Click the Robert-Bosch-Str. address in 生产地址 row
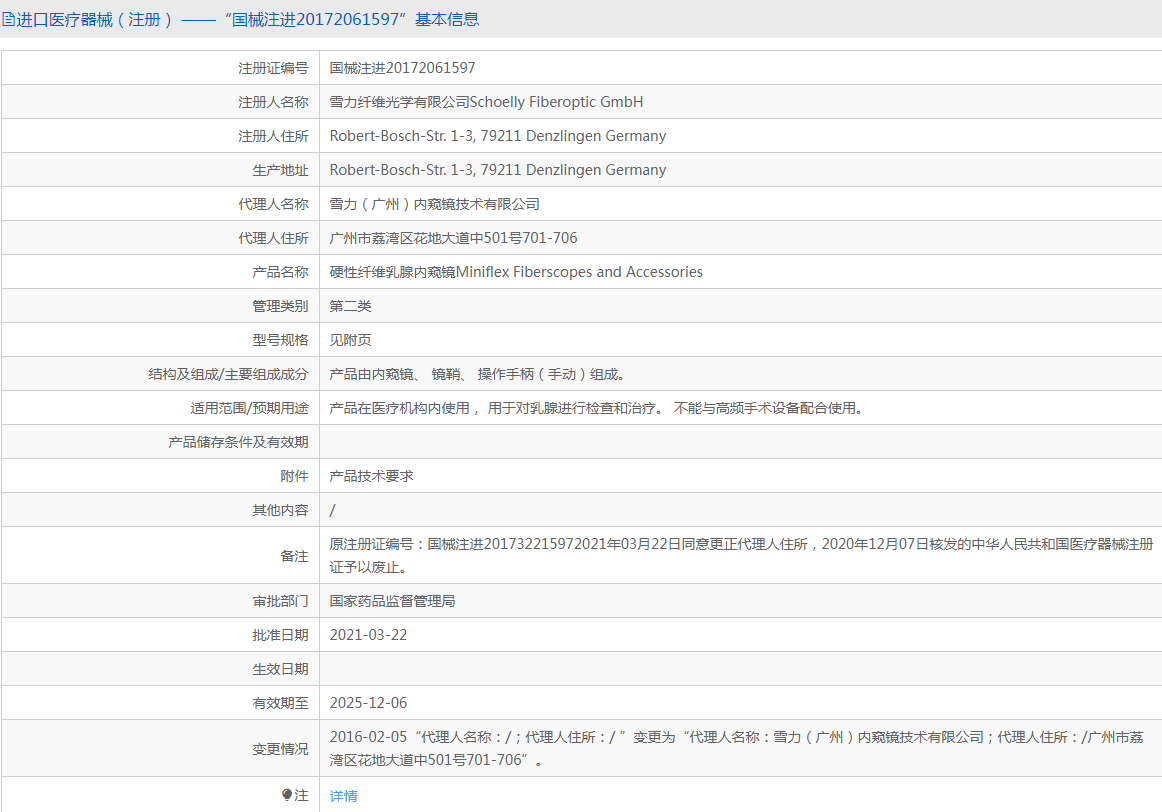The height and width of the screenshot is (812, 1162). [x=497, y=170]
